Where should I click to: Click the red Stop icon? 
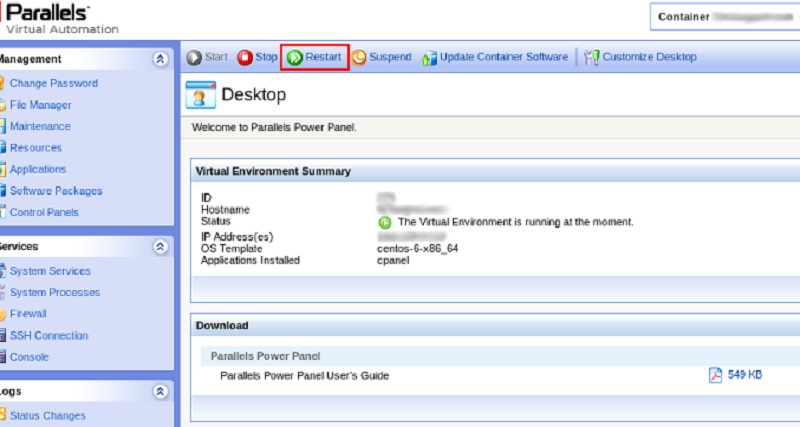point(245,57)
